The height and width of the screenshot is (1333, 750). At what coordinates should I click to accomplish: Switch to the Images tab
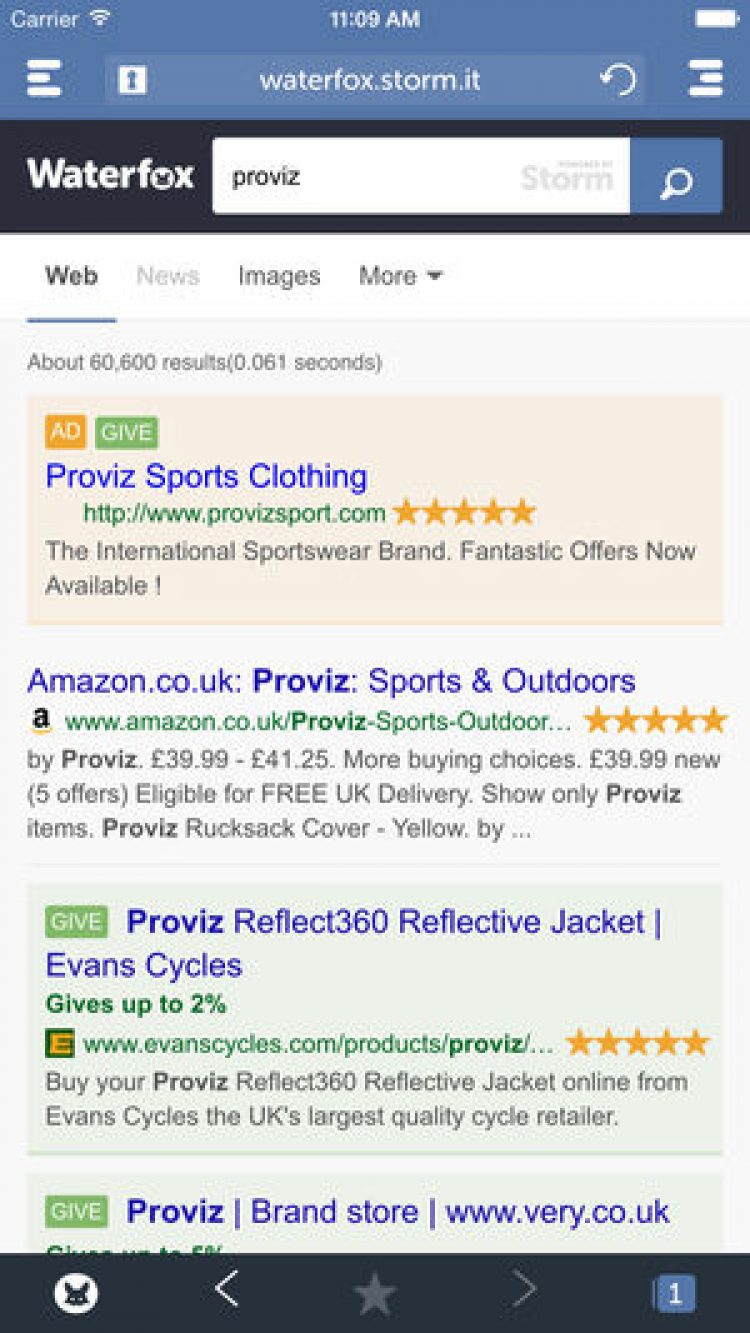click(x=279, y=276)
